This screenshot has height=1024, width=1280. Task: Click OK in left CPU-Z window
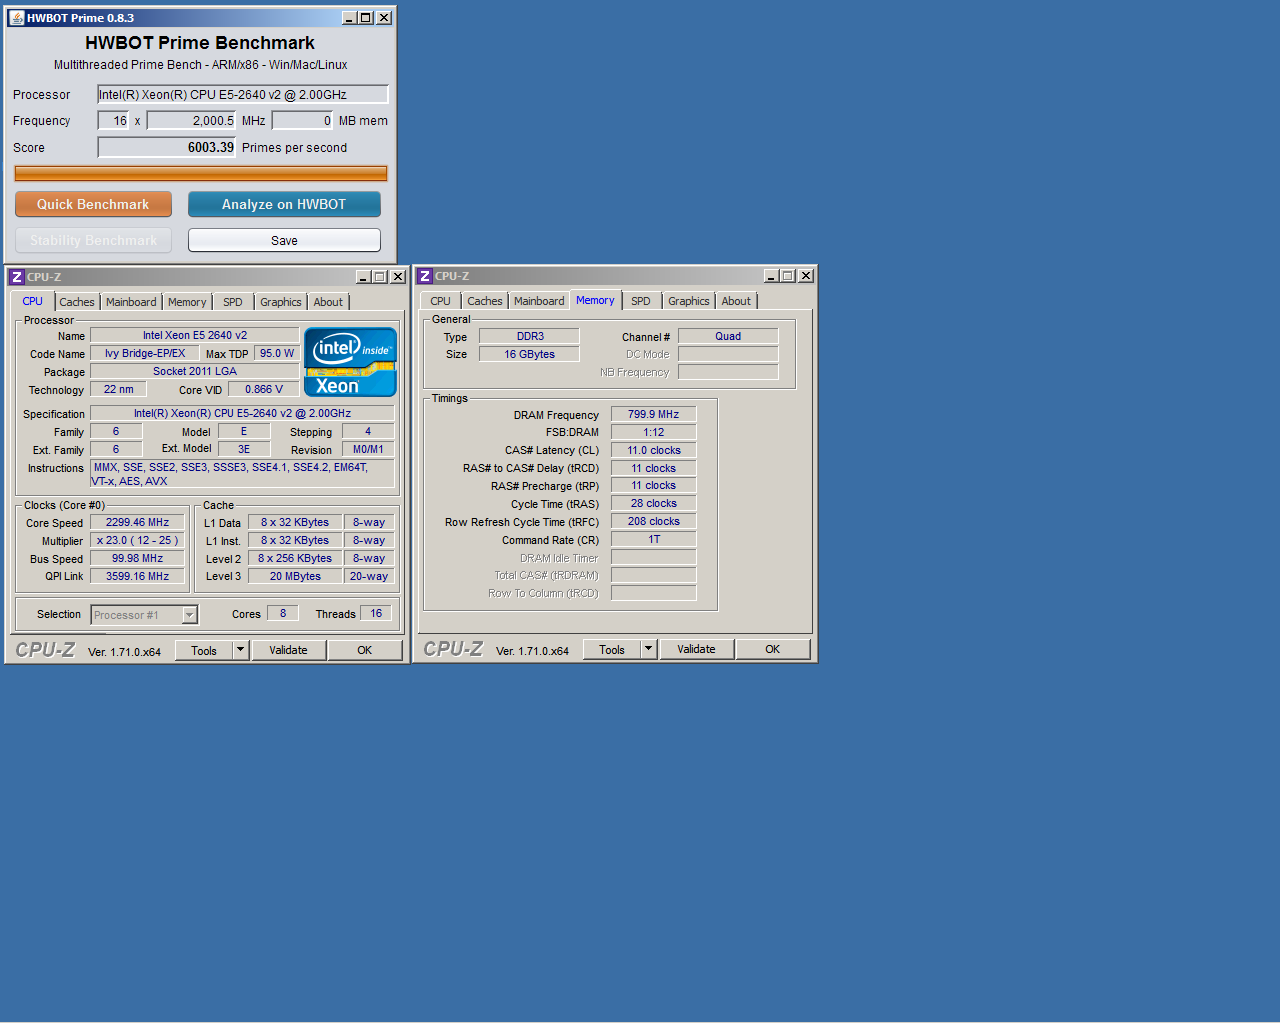[x=365, y=650]
